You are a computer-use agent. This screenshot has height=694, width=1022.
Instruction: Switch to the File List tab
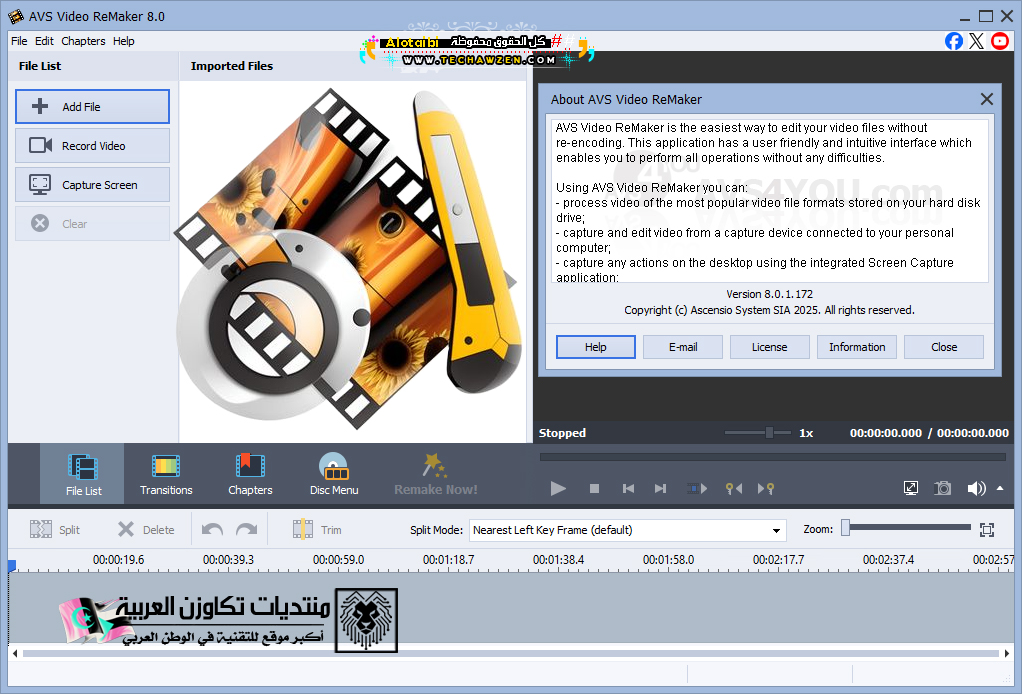click(83, 474)
